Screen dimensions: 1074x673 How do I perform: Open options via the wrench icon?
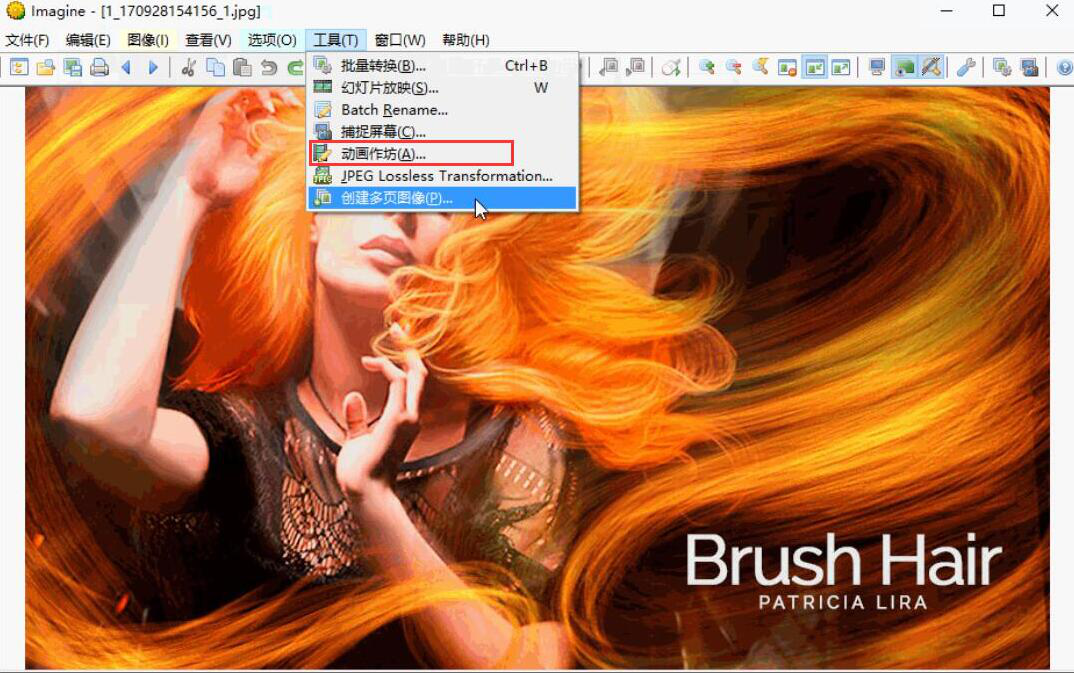tap(966, 67)
